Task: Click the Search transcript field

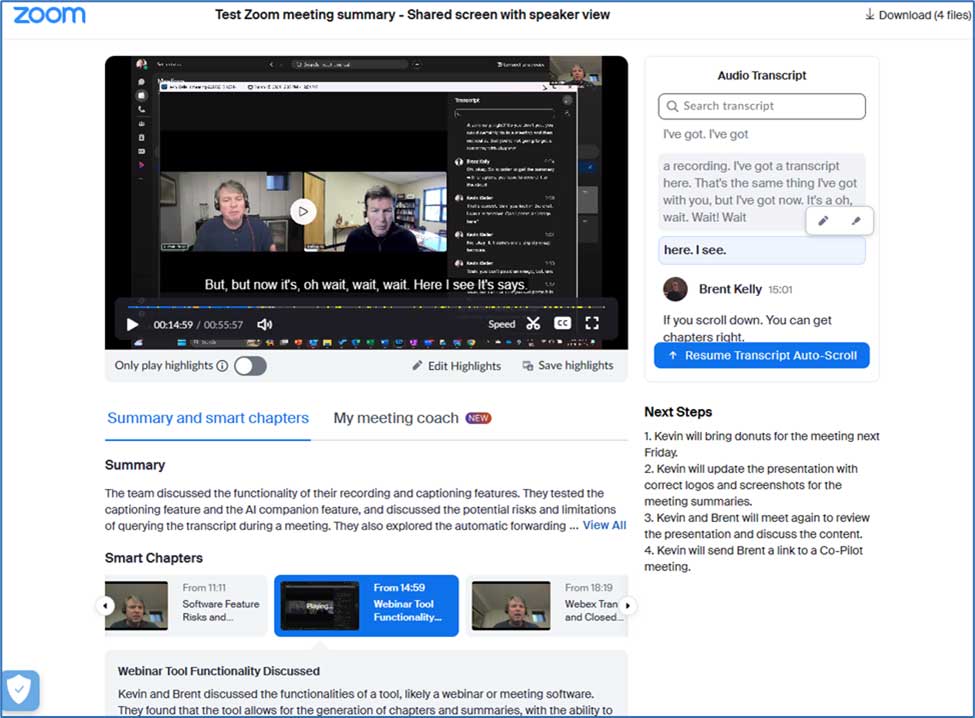Action: point(762,106)
